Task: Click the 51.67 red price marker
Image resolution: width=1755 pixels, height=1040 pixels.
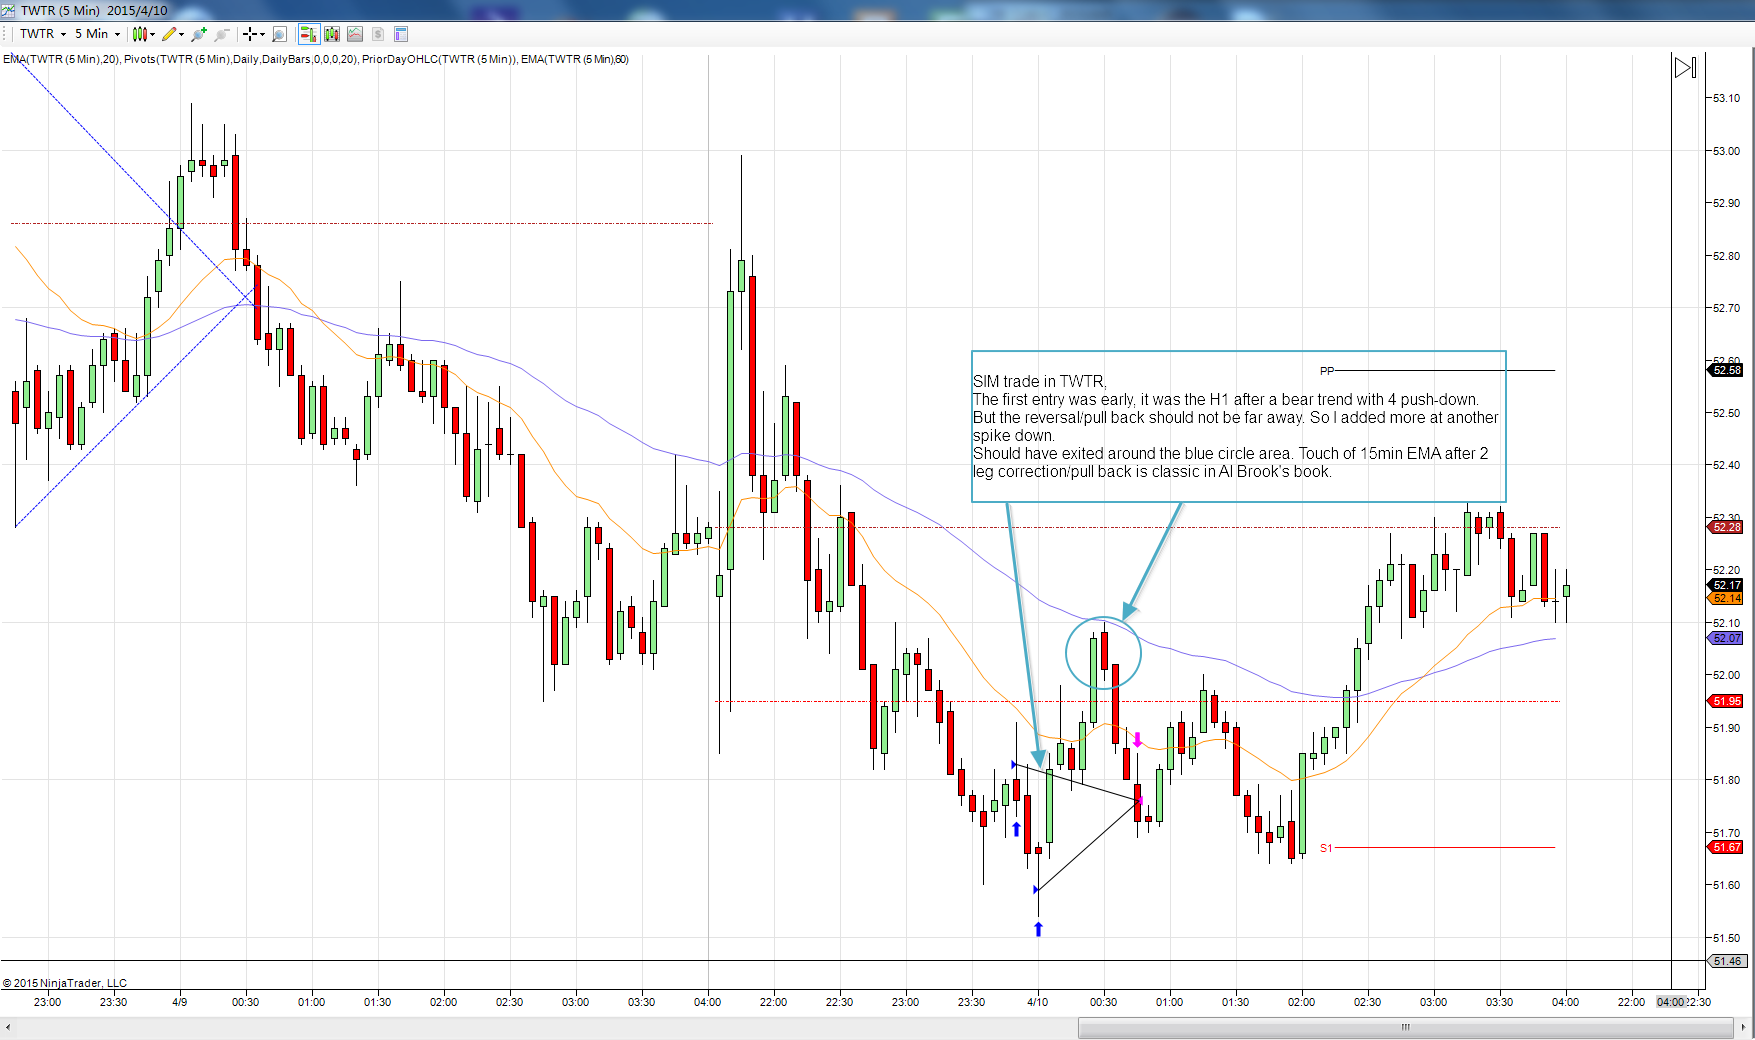Action: [1726, 847]
